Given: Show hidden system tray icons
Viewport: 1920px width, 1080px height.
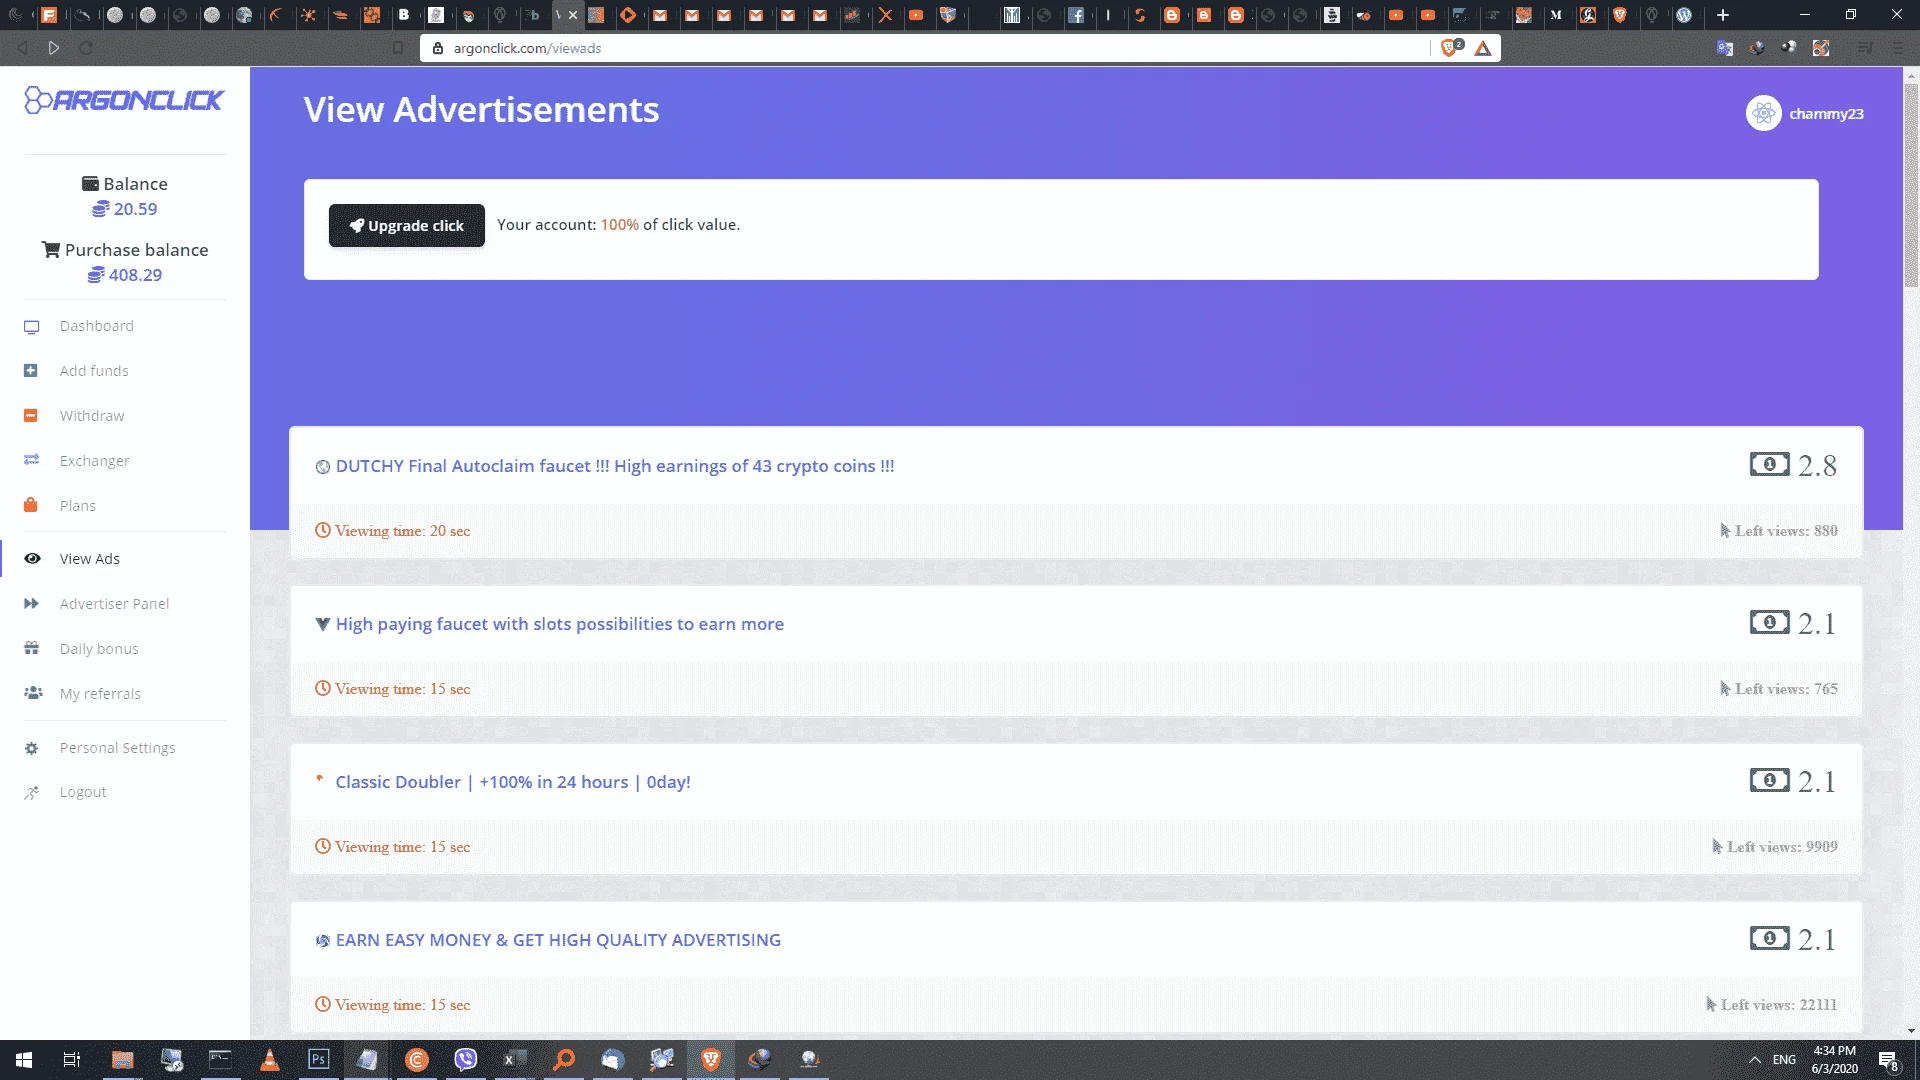Looking at the screenshot, I should pos(1755,1060).
